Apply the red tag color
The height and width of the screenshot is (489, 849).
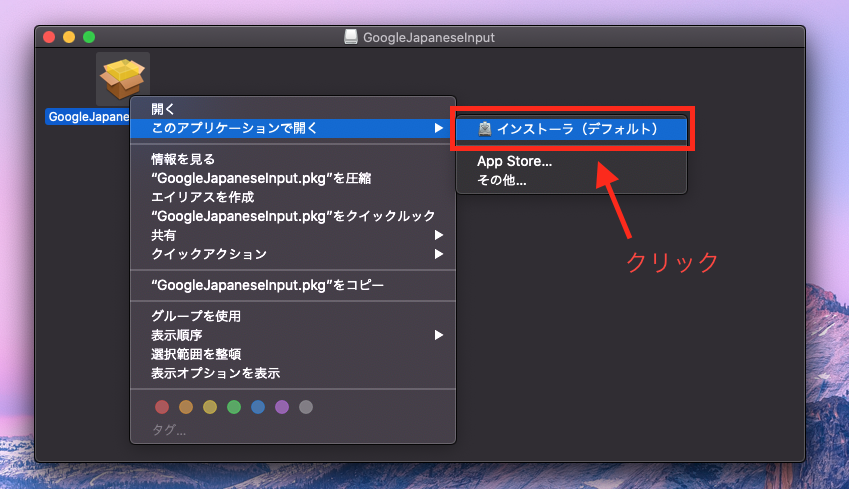point(162,407)
